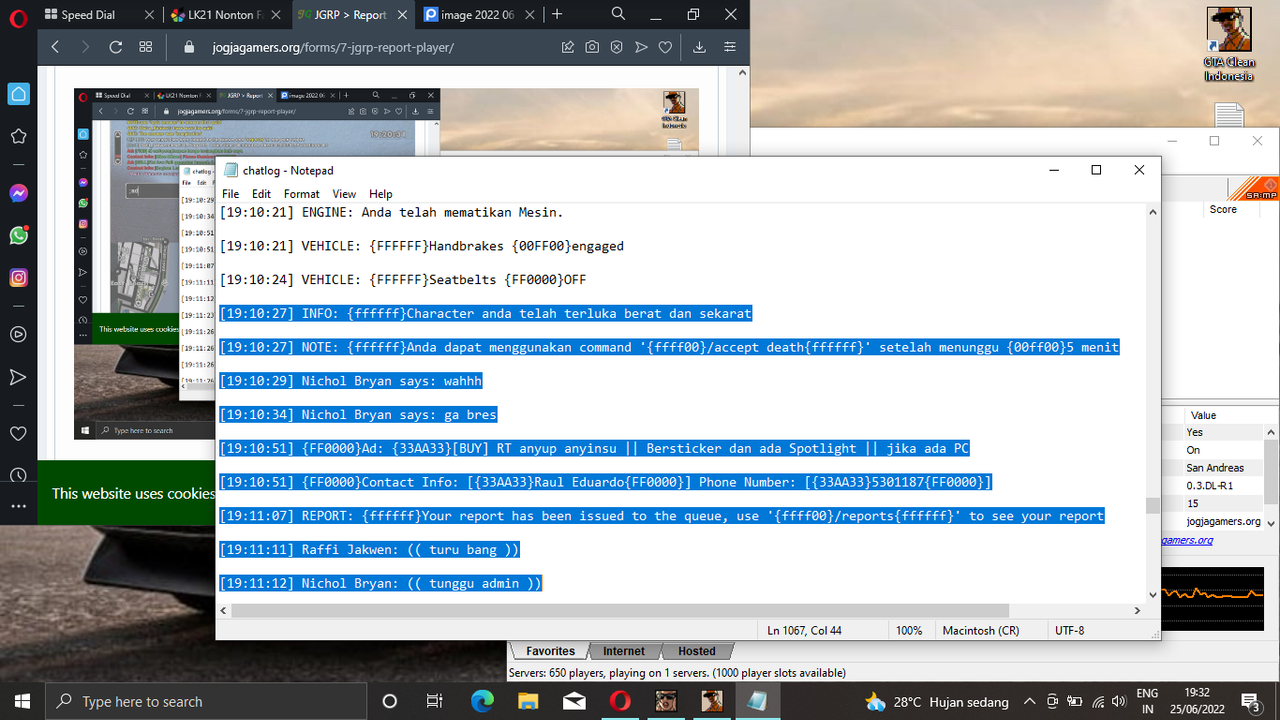Open the Hosted tab in SA-MP
The width and height of the screenshot is (1280, 720).
click(x=696, y=651)
